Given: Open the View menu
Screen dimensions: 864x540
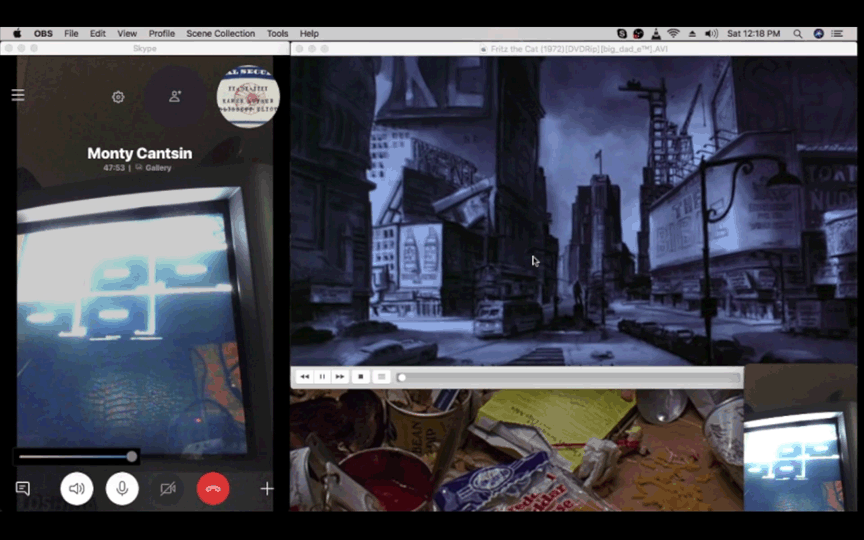Looking at the screenshot, I should point(127,34).
